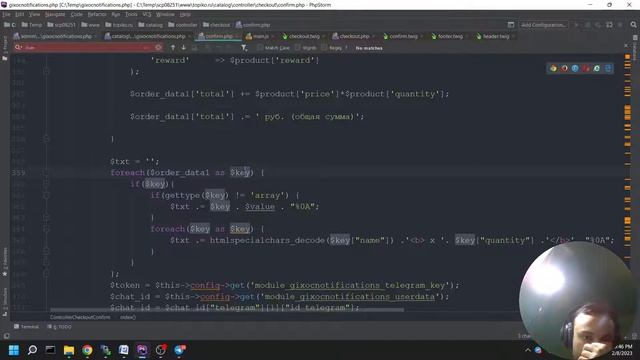This screenshot has height=360, width=640.
Task: Open the VCS menu
Action: click(147, 14)
